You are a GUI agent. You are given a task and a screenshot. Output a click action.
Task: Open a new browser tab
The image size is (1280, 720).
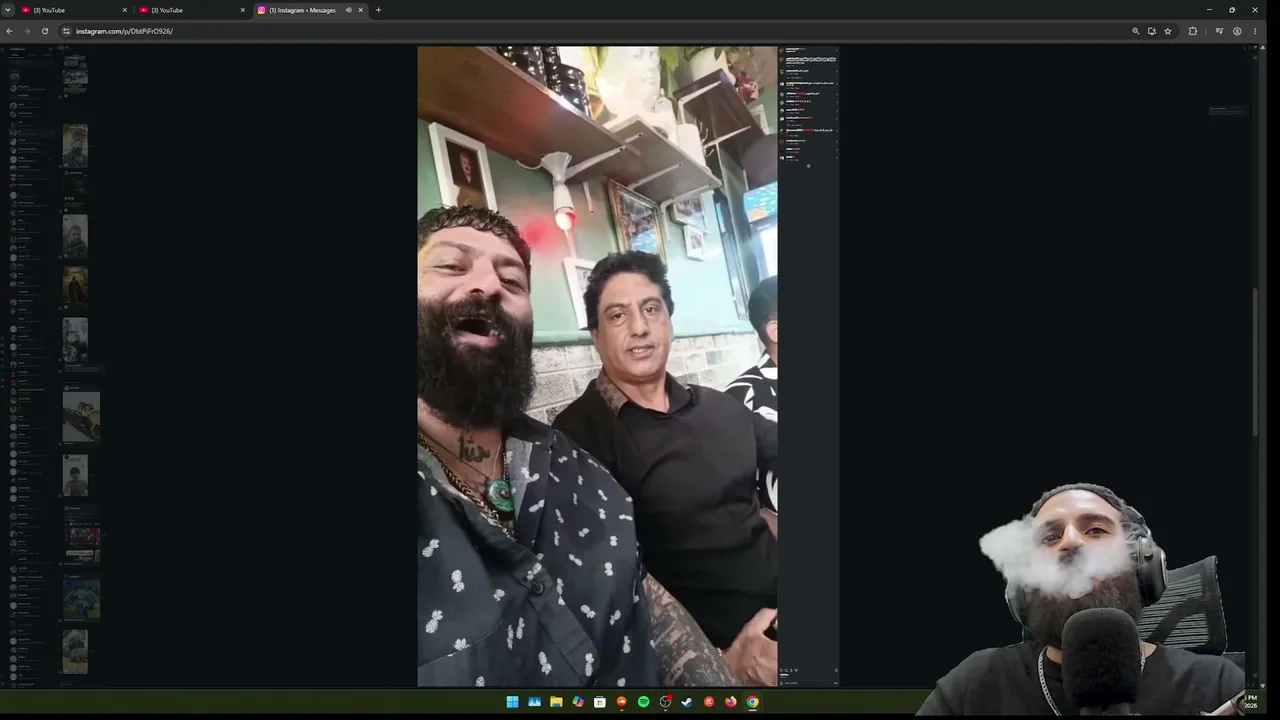coord(378,10)
